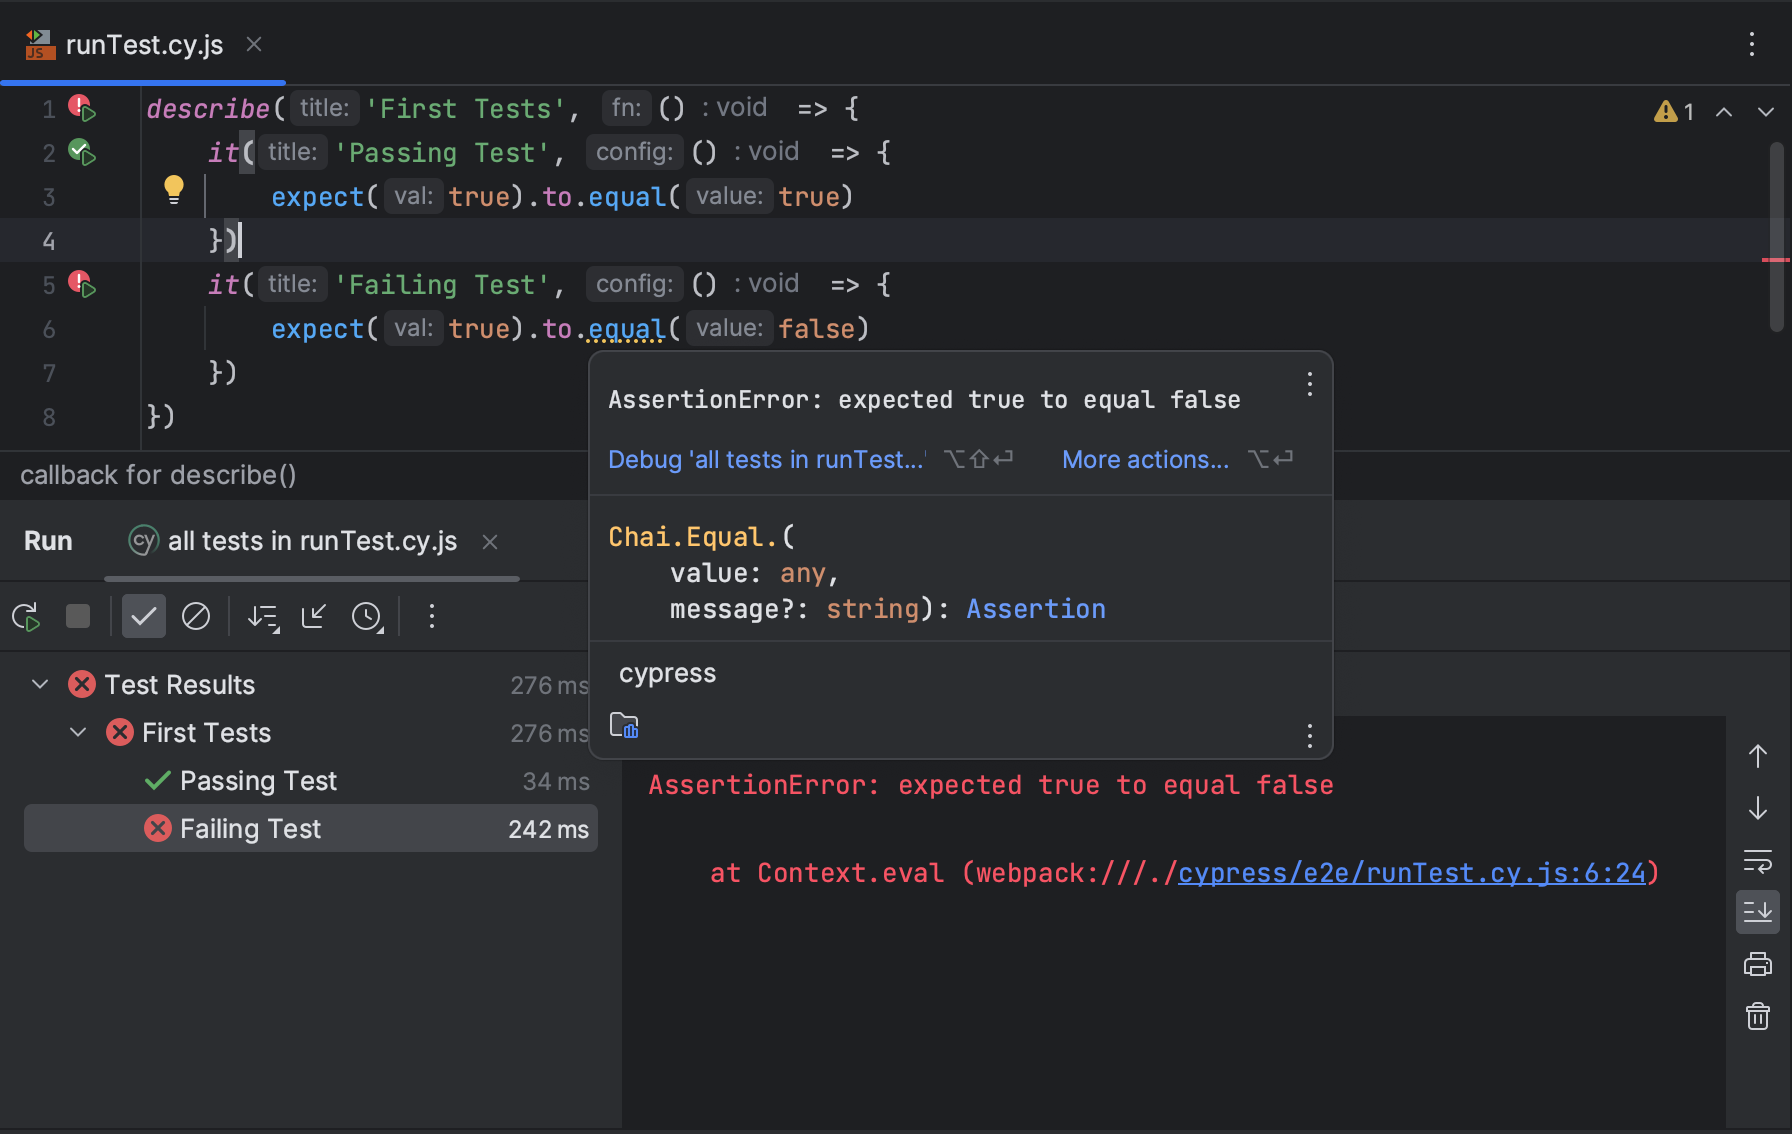Open the sort tests options
The width and height of the screenshot is (1792, 1134).
coord(263,617)
